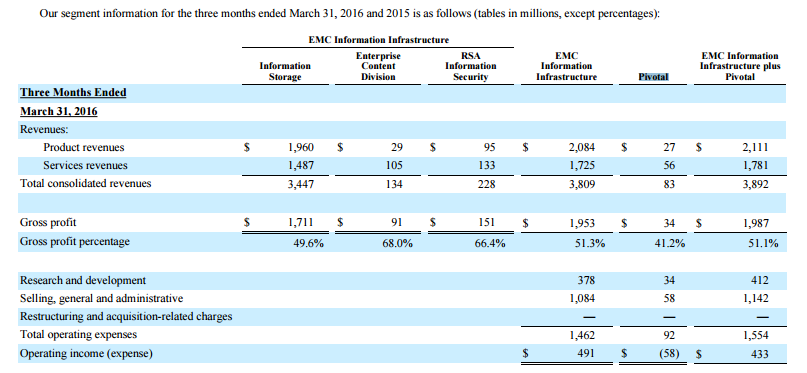Click the 491 operating income value
The width and height of the screenshot is (807, 373).
point(587,354)
